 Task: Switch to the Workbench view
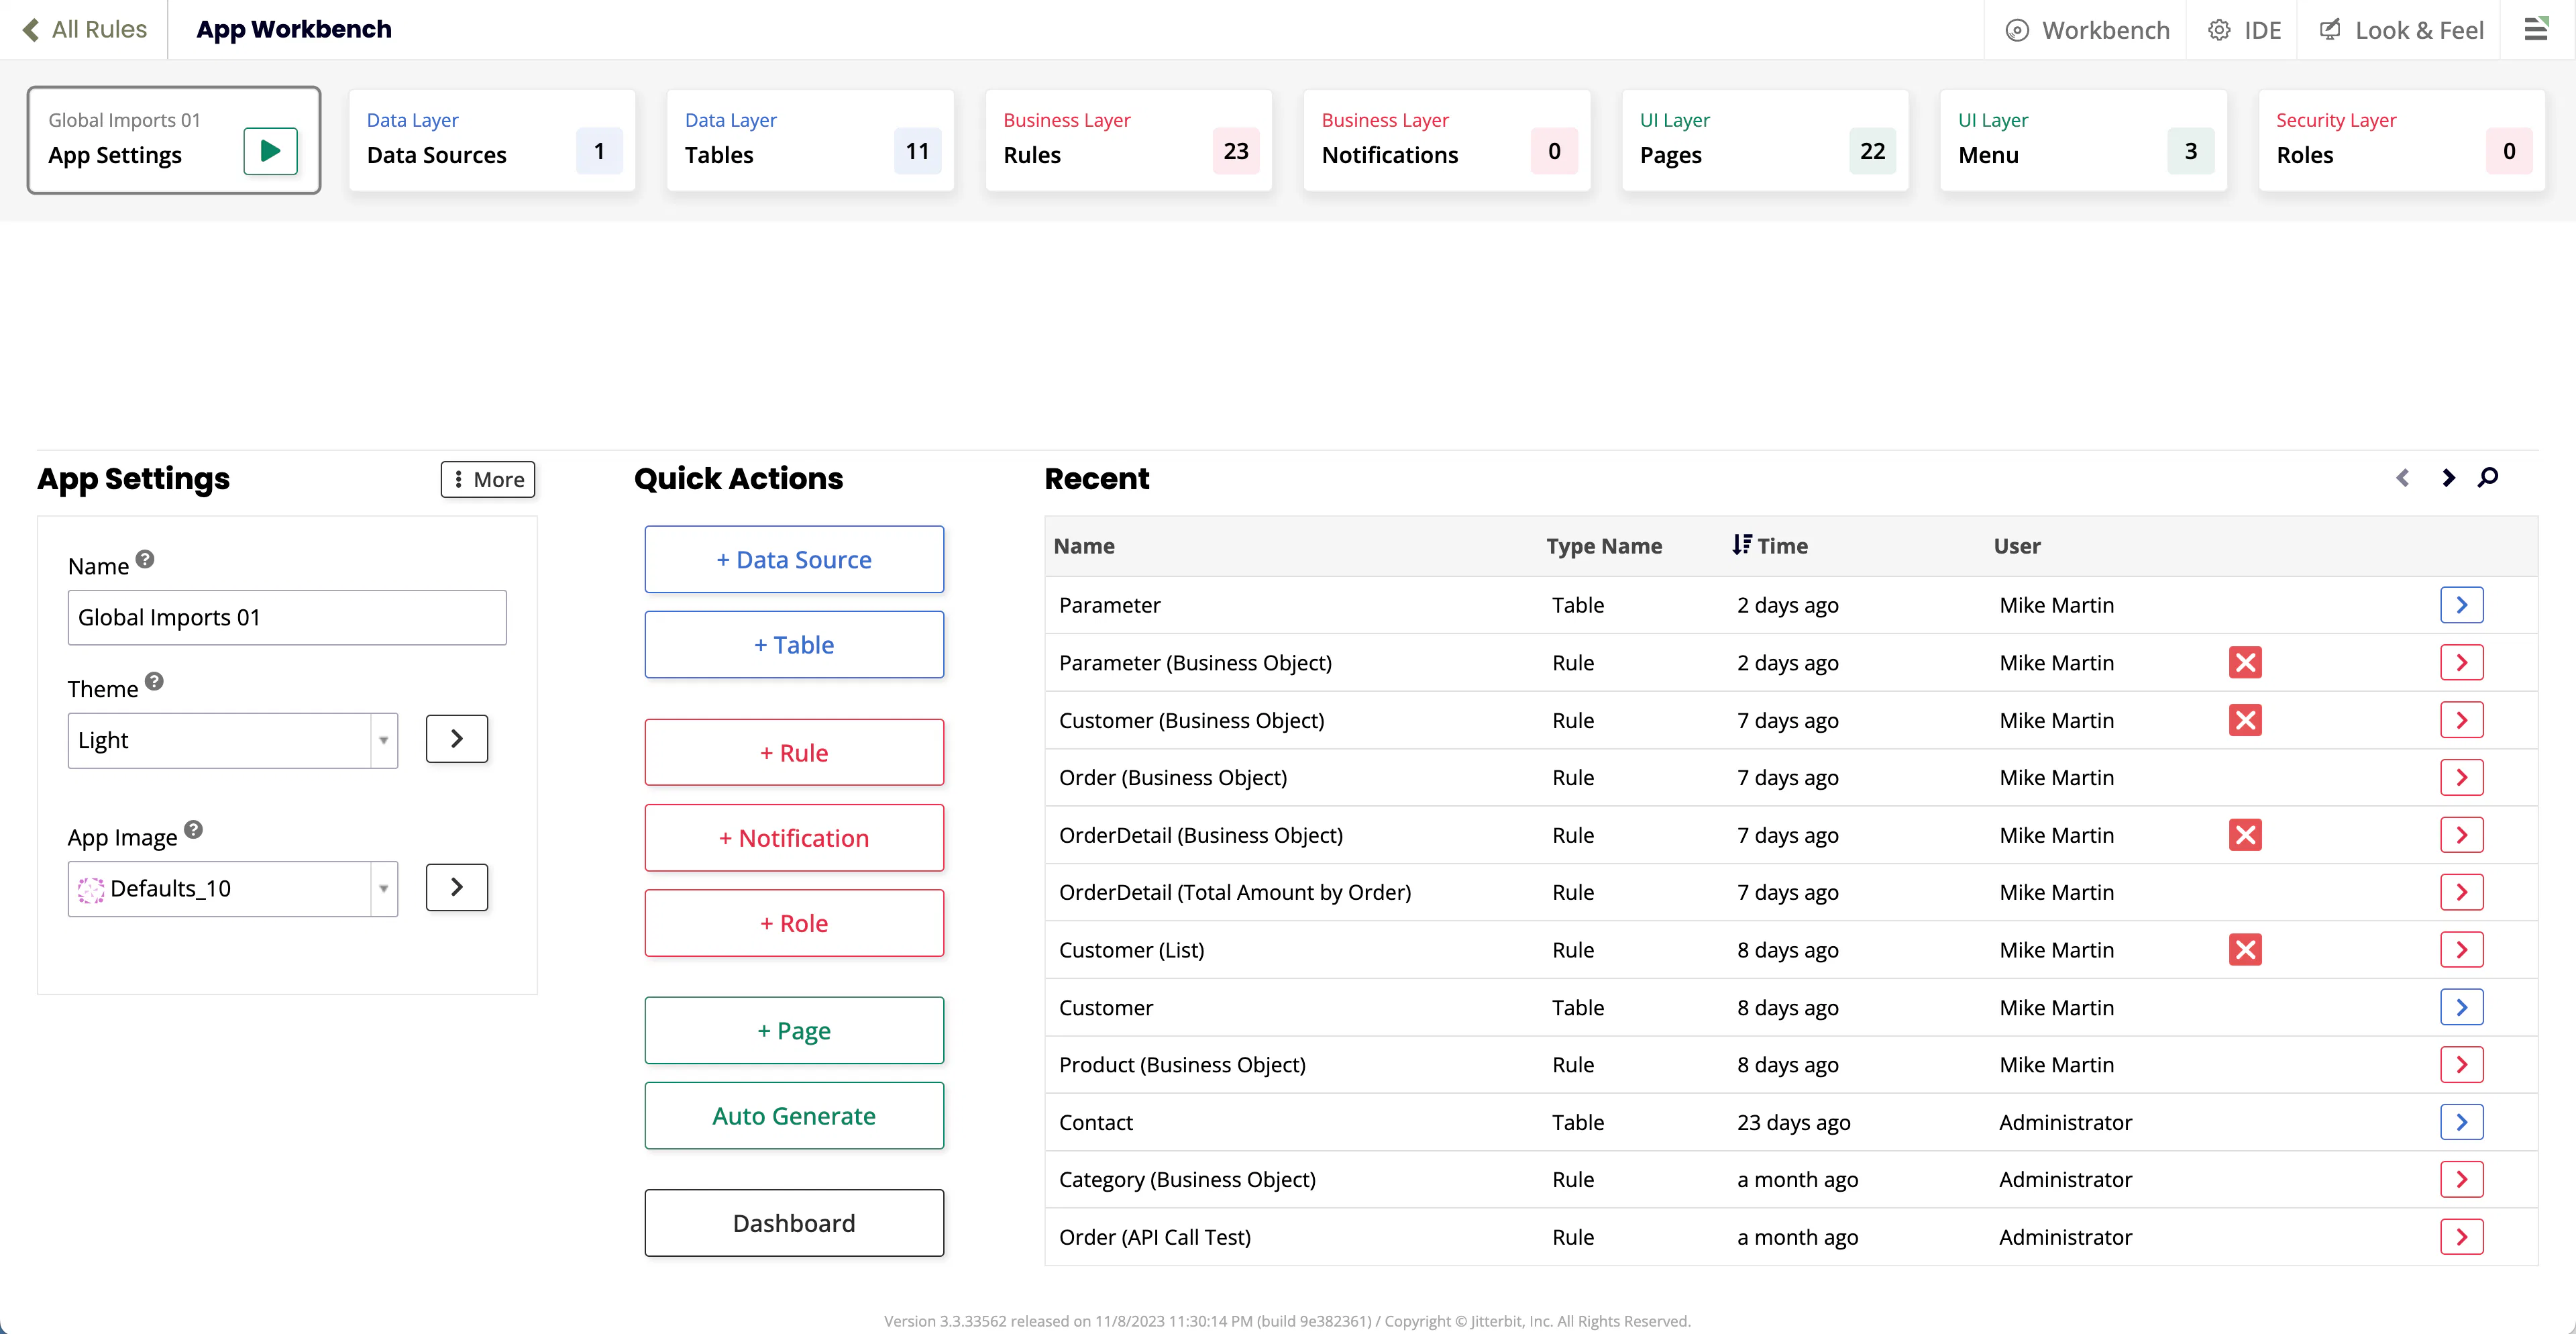2087,30
